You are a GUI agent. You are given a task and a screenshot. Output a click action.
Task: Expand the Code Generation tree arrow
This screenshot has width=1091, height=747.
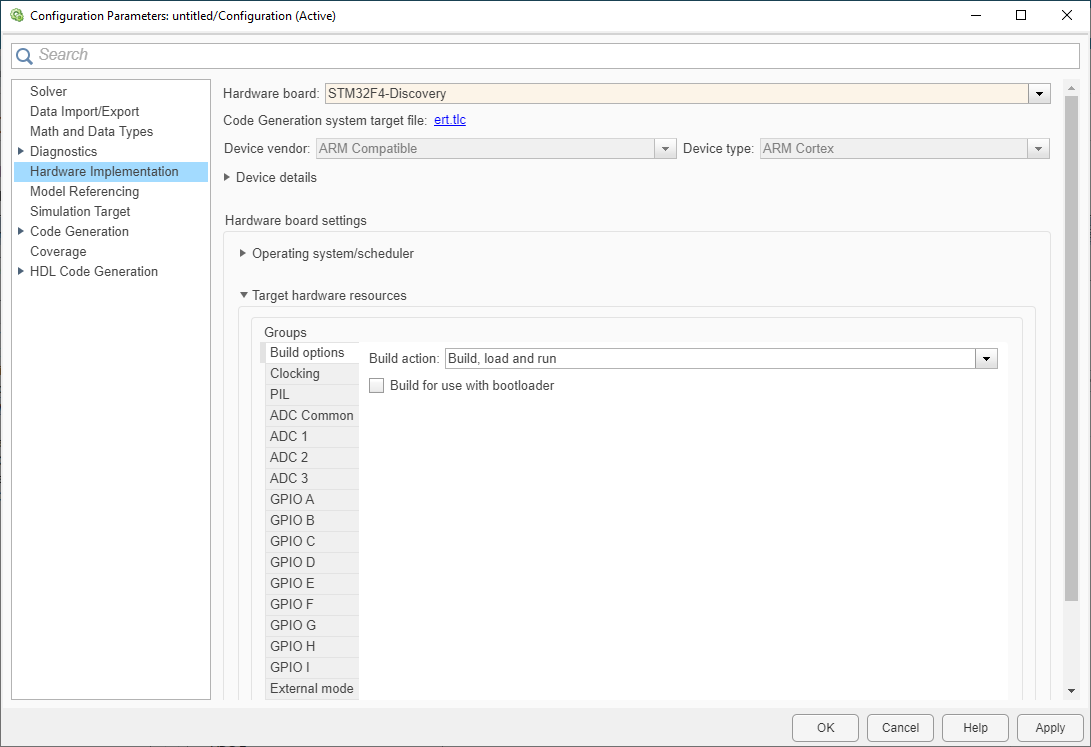click(x=21, y=232)
